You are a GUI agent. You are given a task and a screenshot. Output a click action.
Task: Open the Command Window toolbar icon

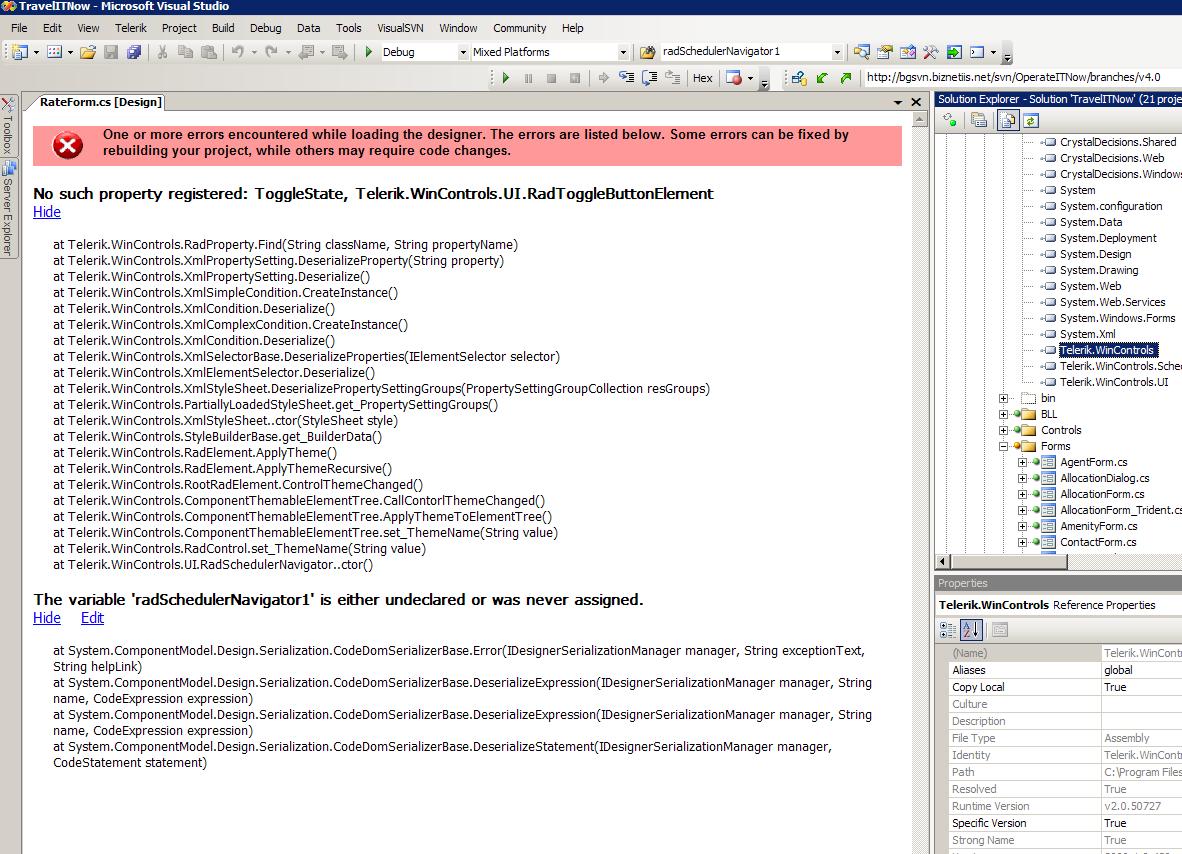click(977, 52)
